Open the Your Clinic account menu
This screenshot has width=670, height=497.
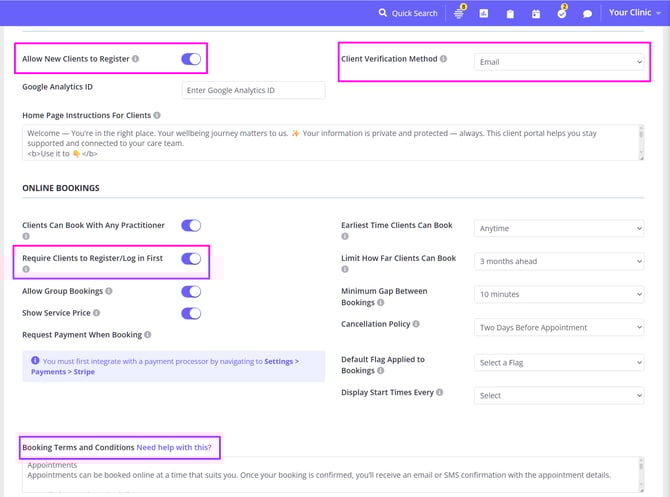[x=635, y=13]
